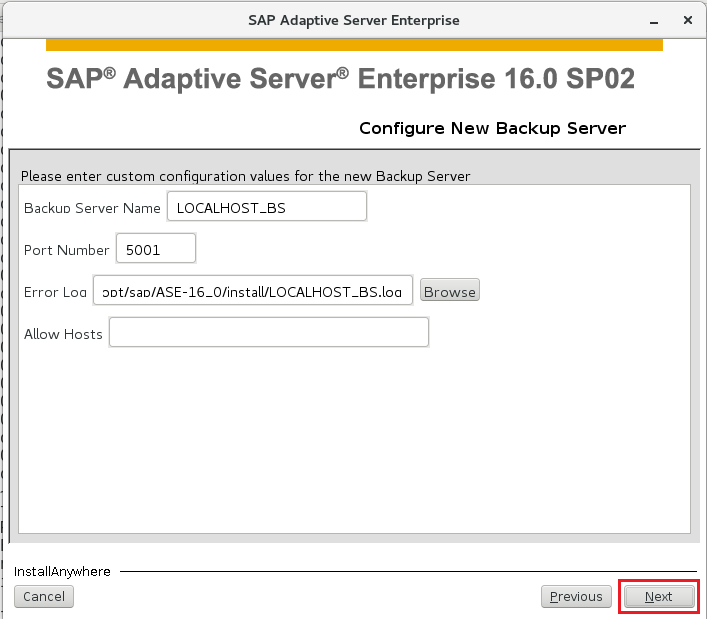This screenshot has width=707, height=619.
Task: Click the "Error Log" label
Action: click(55, 292)
